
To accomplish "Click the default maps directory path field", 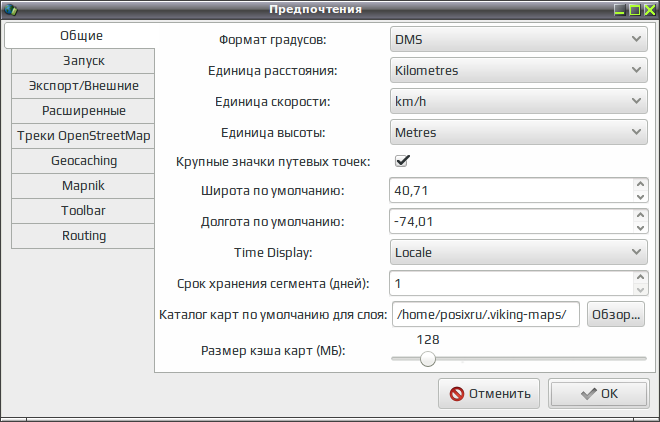I will tap(486, 314).
